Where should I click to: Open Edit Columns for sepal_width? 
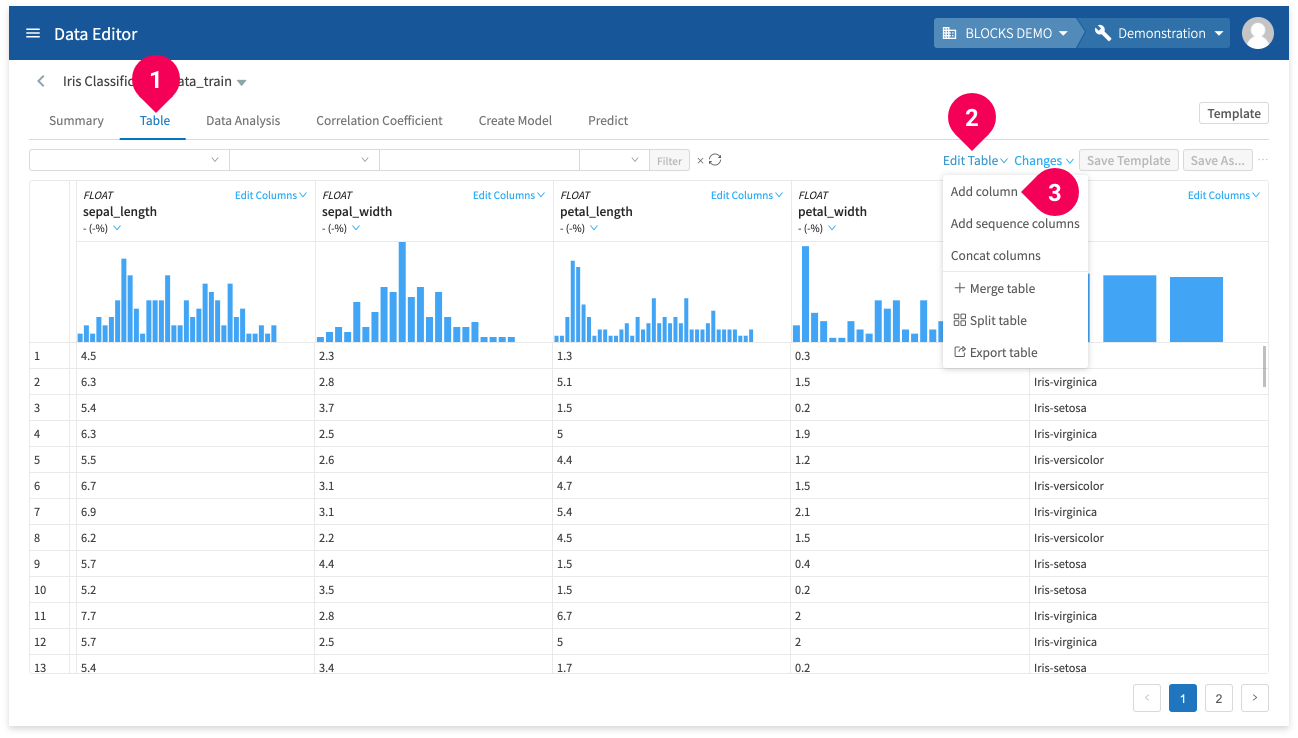pos(508,195)
